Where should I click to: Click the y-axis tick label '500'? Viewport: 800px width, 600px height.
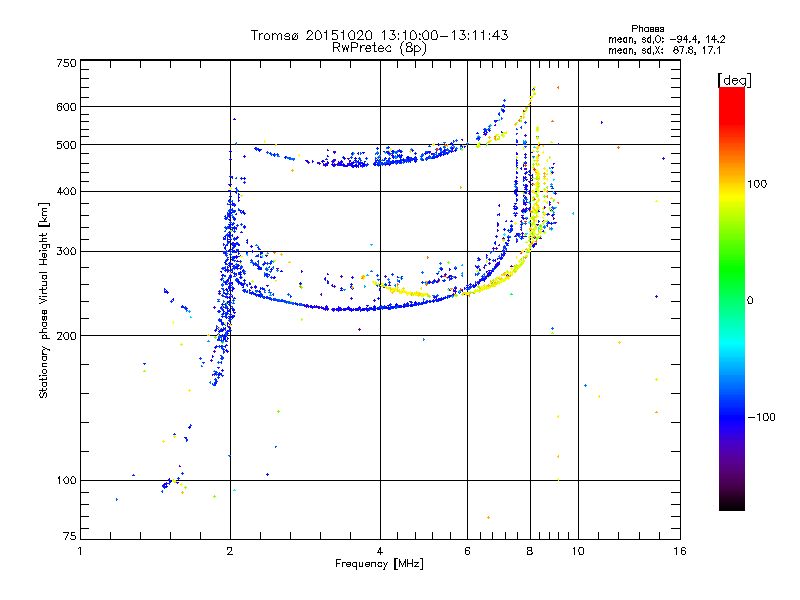click(67, 145)
